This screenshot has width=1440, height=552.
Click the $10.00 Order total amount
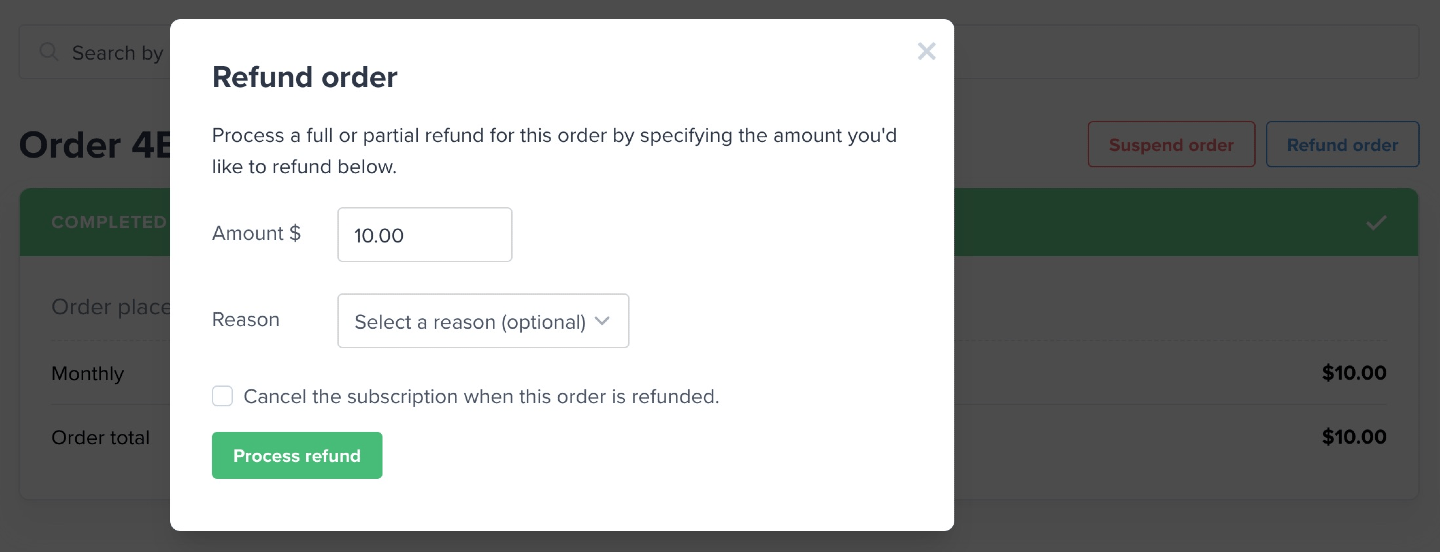tap(1354, 437)
